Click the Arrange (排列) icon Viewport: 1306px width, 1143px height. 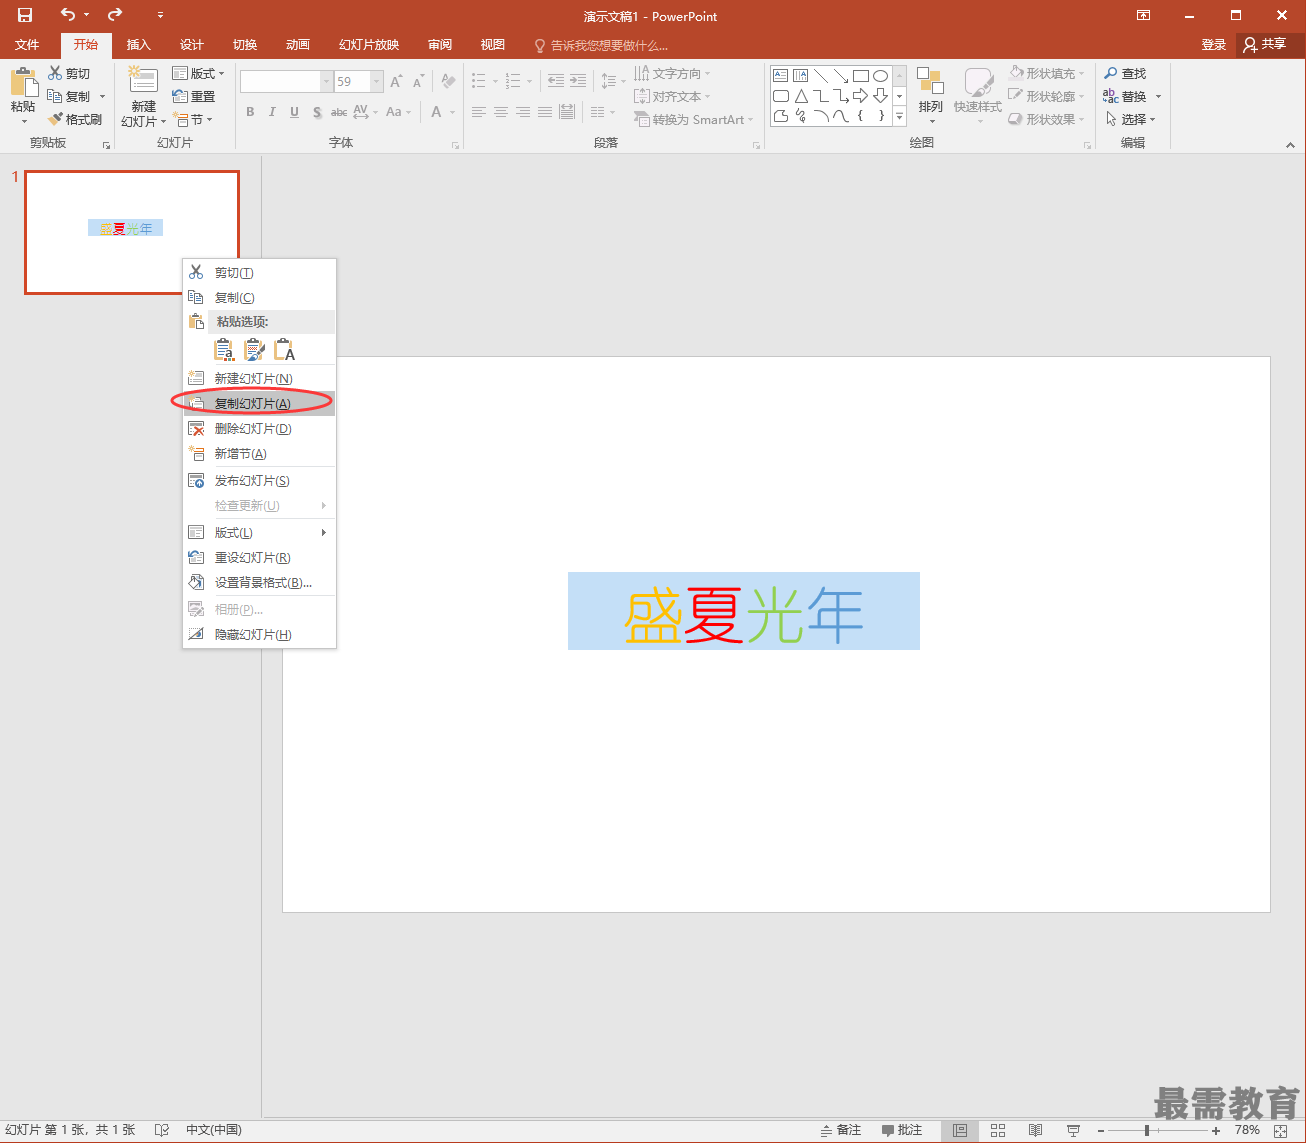[930, 82]
